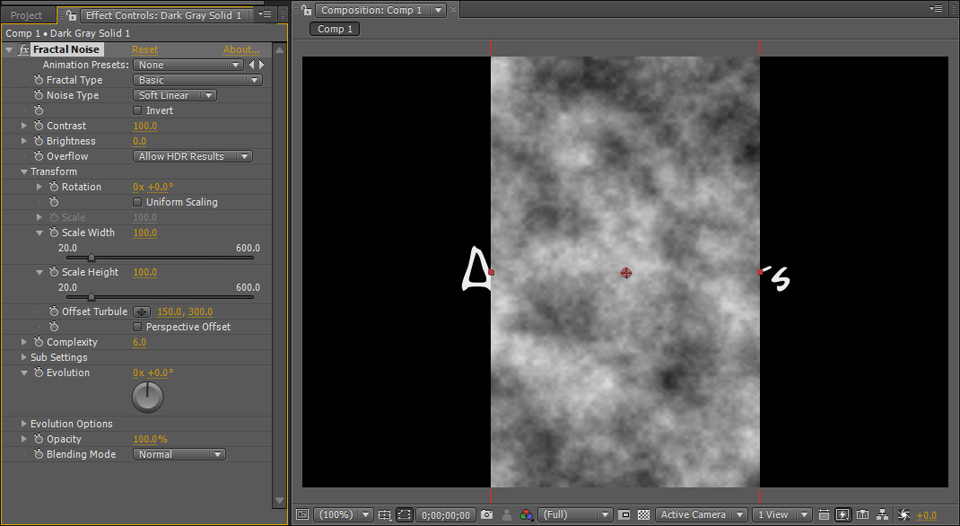
Task: Toggle the transparency grid icon
Action: (644, 515)
